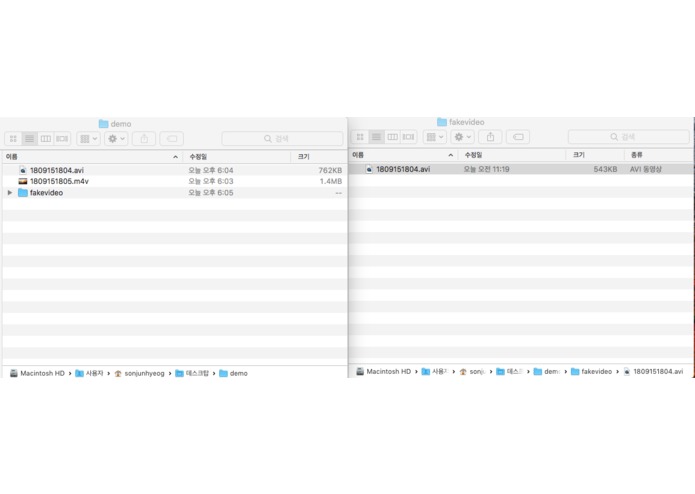This screenshot has height=494, width=695.
Task: Click 1809151804.avi in fakevideo path bar
Action: pyautogui.click(x=653, y=371)
